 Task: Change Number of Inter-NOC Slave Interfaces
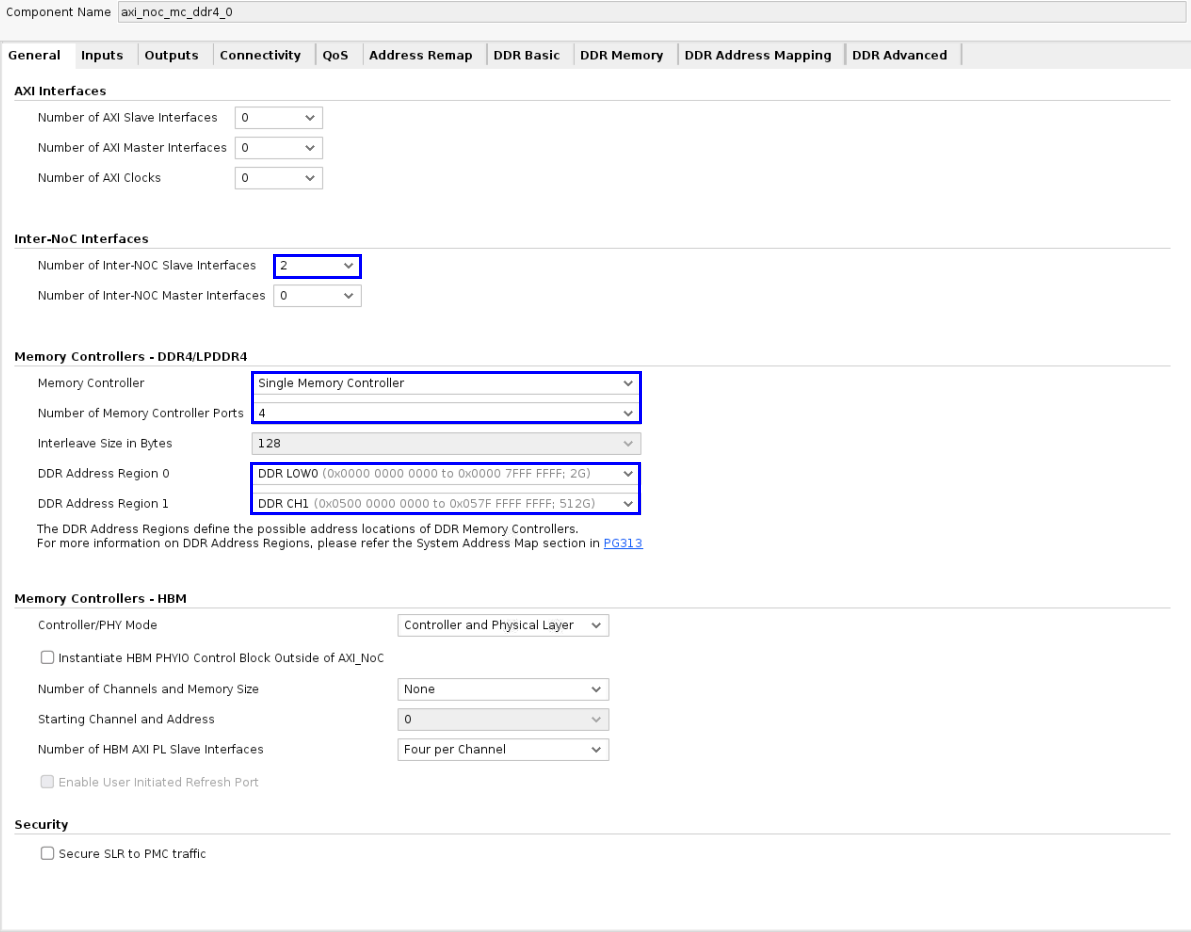[x=317, y=266]
